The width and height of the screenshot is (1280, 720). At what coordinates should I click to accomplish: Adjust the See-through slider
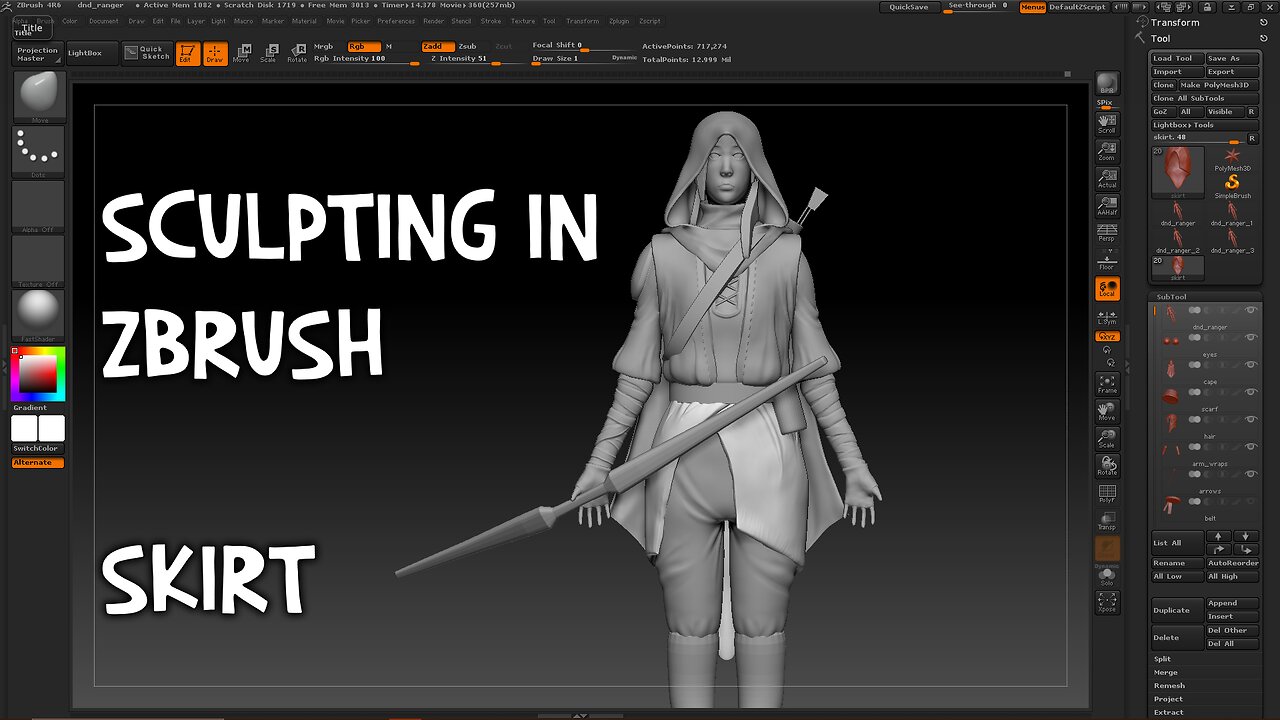[x=979, y=7]
